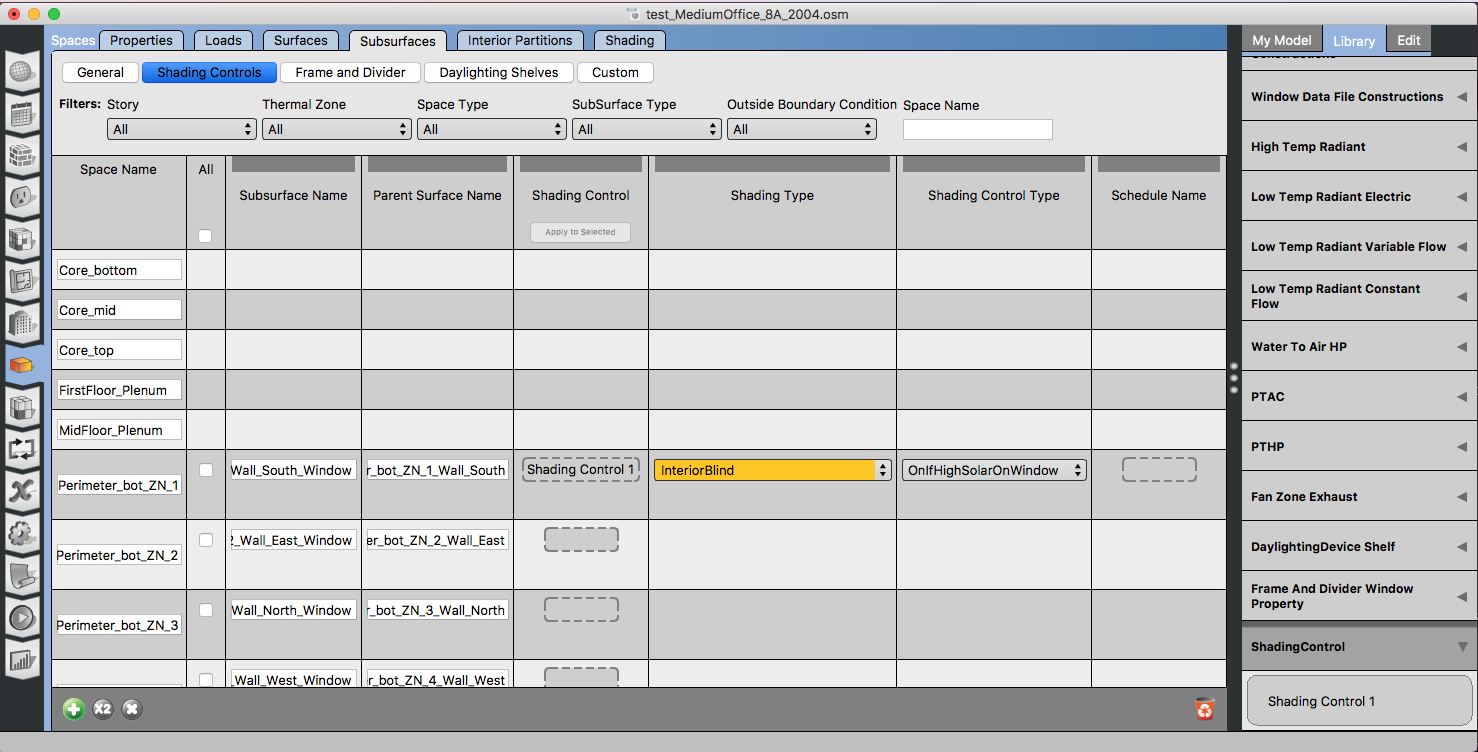Expand the High Temp Radiant section

coord(1462,147)
